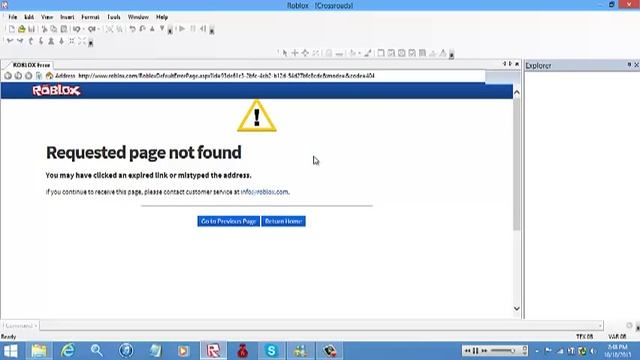Viewport: 640px width, 360px height.
Task: Click the warning triangle image
Action: tap(257, 116)
